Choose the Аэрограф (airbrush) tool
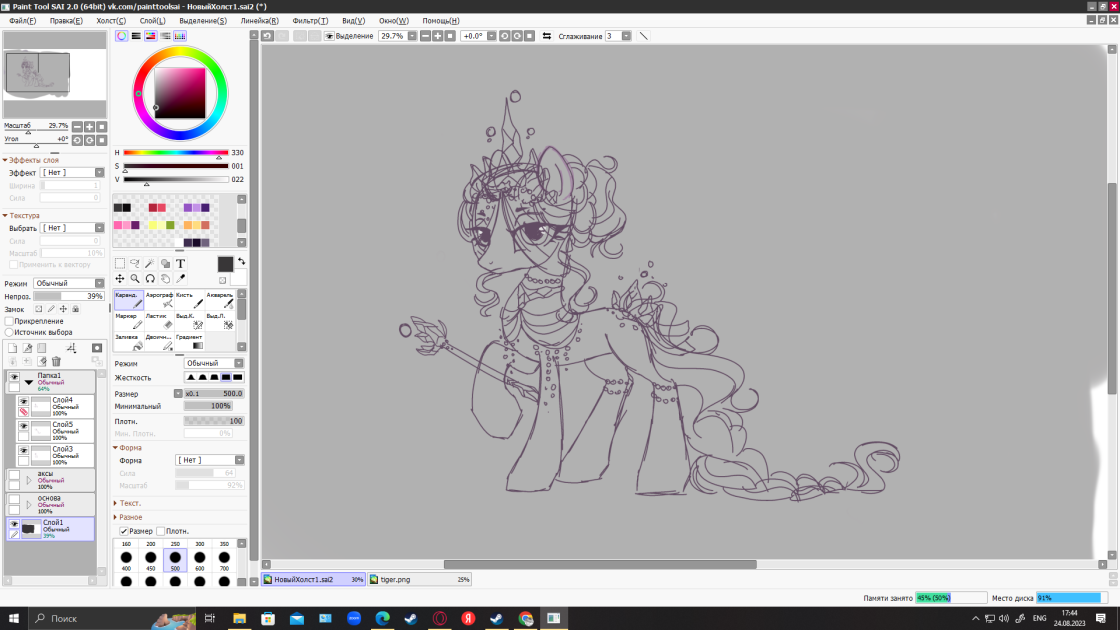This screenshot has height=630, width=1120. pos(159,300)
